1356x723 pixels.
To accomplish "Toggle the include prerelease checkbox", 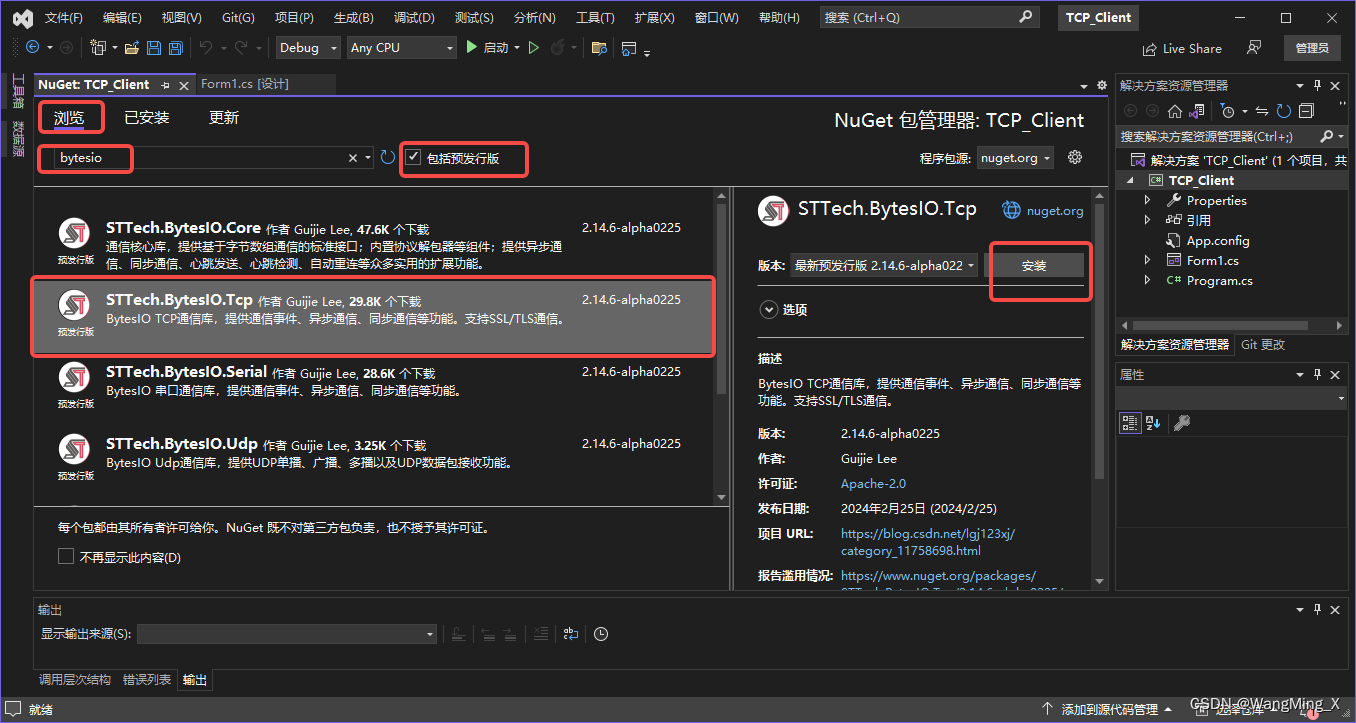I will [413, 157].
